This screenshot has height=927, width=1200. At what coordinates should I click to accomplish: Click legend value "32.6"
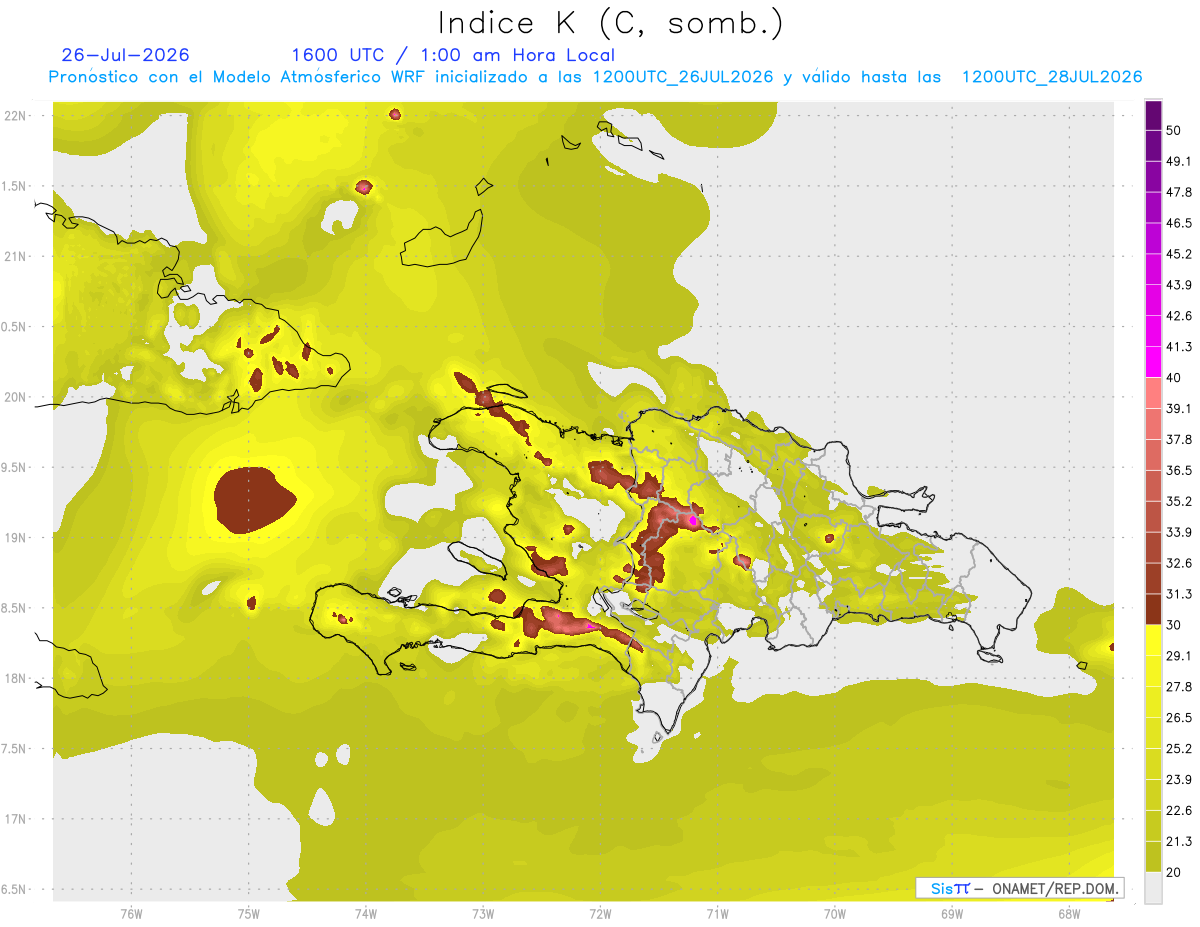(x=1179, y=563)
